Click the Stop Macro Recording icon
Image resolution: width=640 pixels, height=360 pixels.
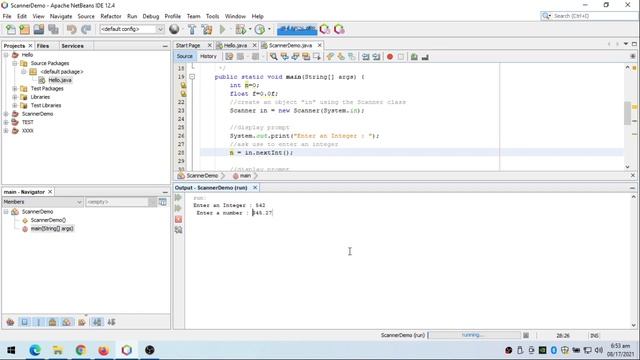(x=401, y=57)
